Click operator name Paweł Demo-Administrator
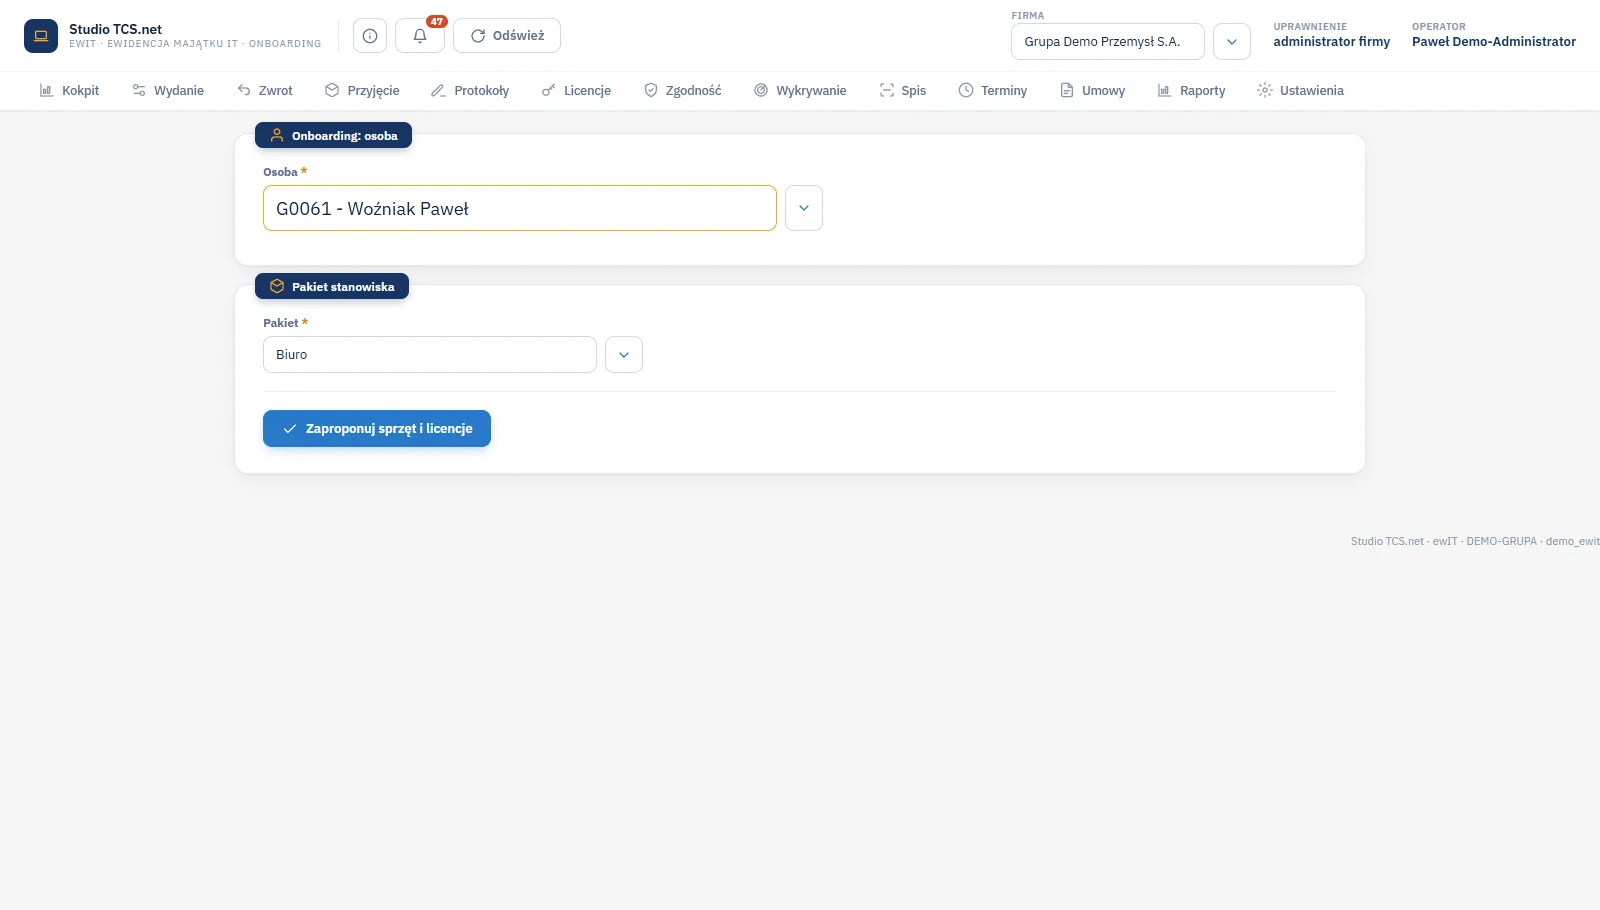 pyautogui.click(x=1494, y=42)
